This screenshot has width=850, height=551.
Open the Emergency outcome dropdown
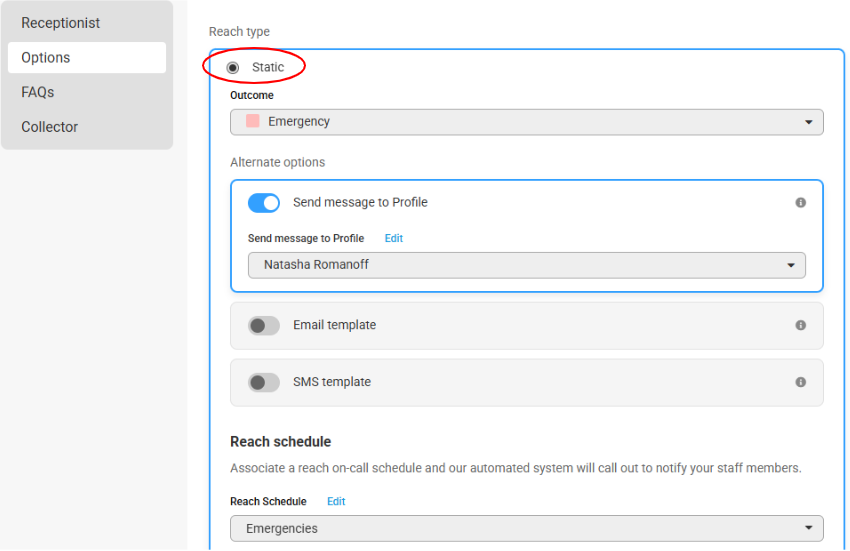526,121
